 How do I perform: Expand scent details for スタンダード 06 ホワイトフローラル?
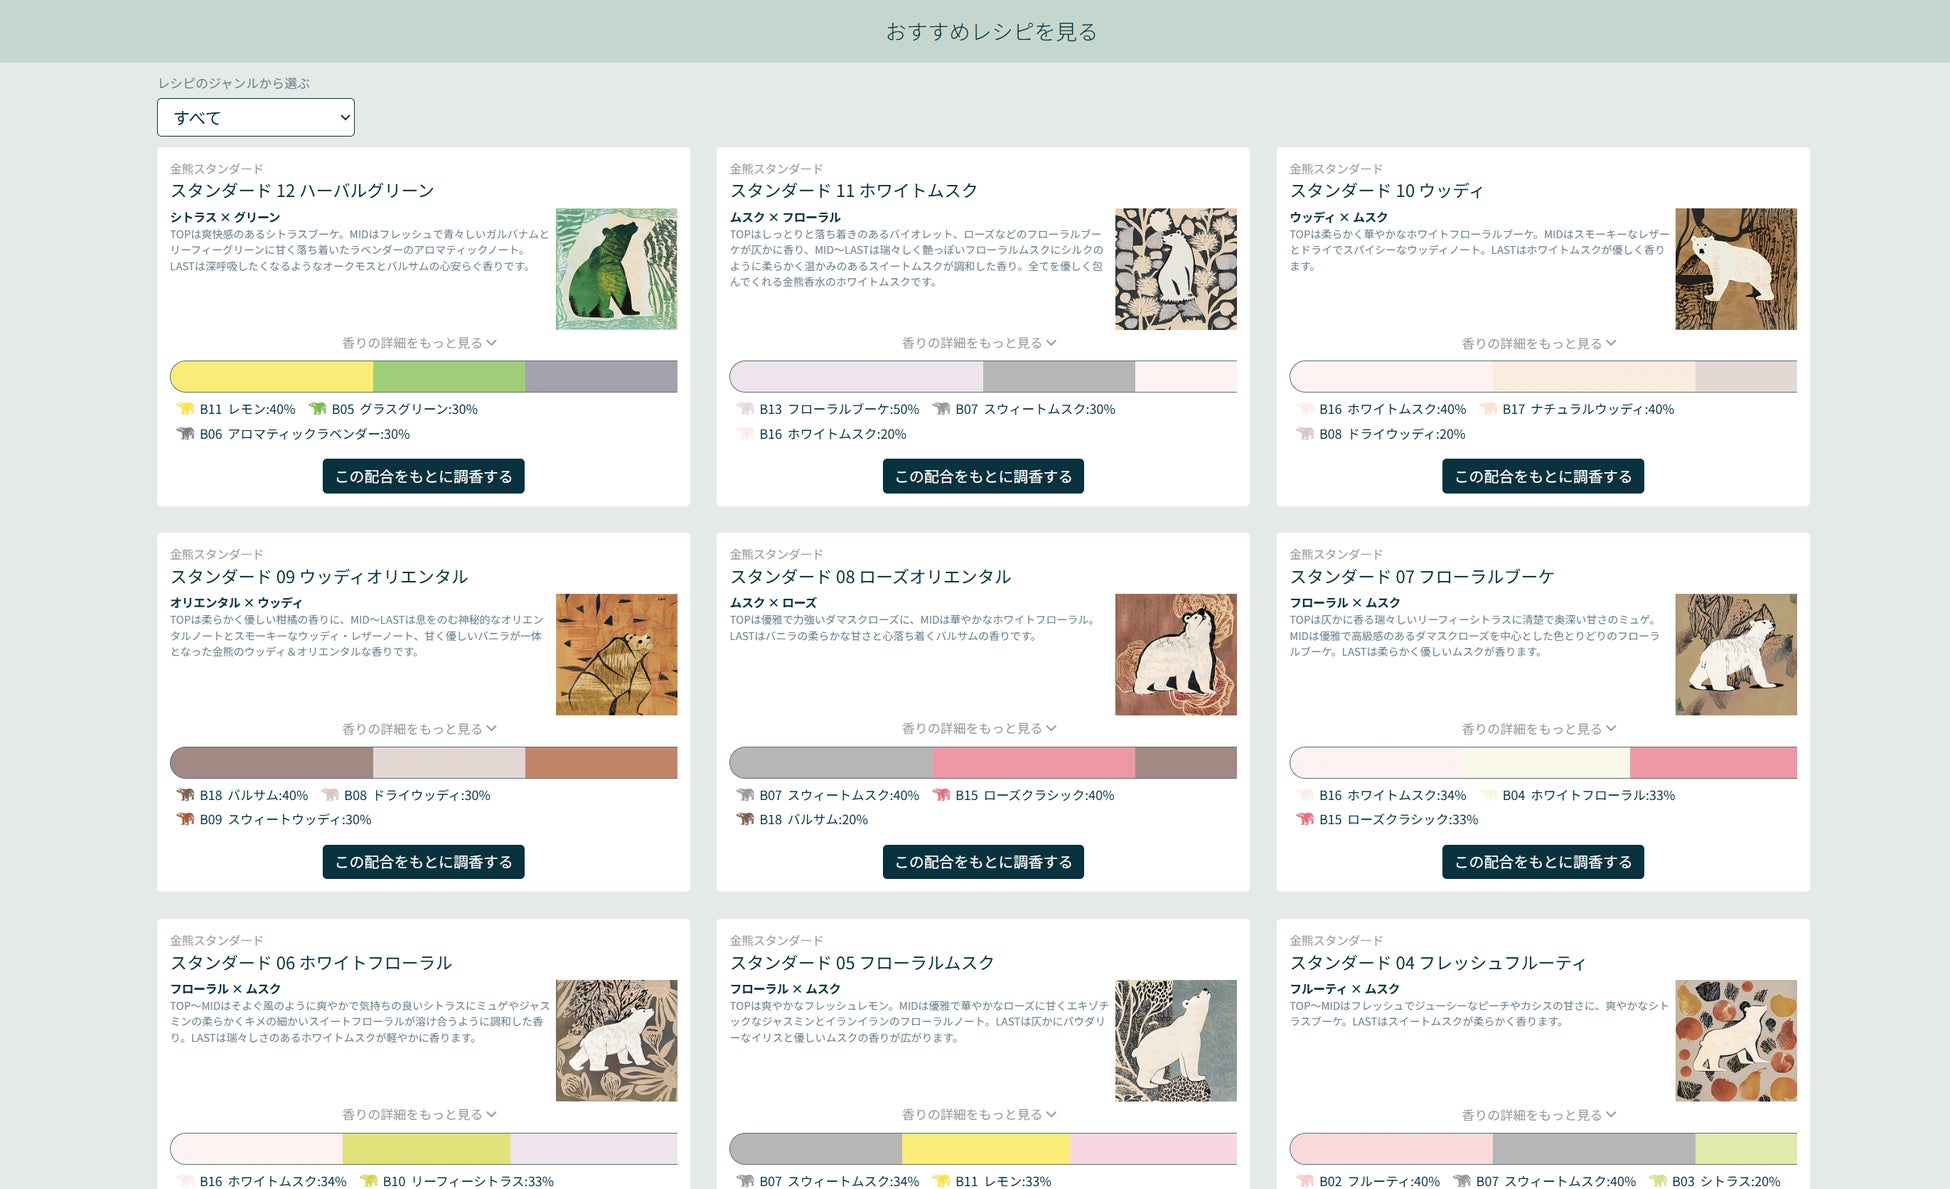pos(419,1114)
